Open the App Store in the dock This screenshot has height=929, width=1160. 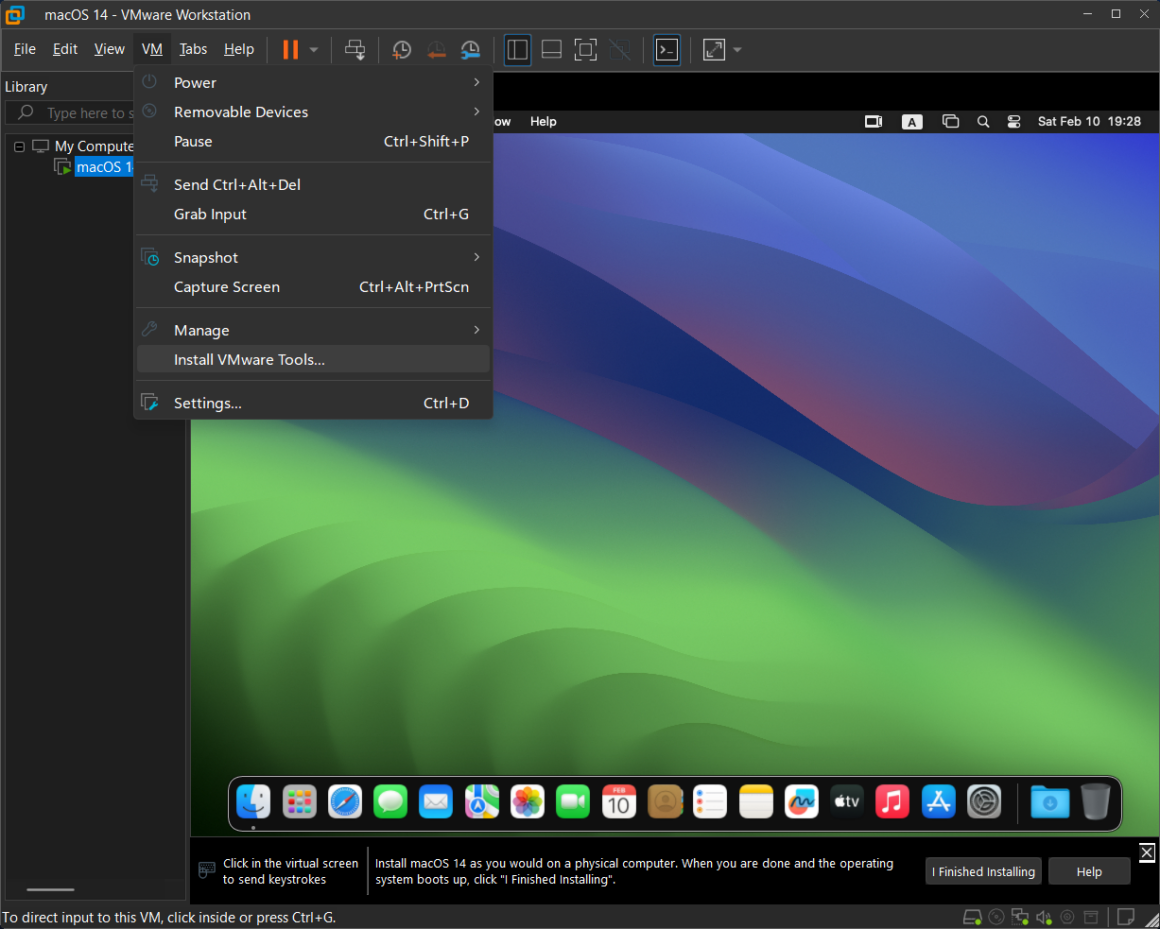(x=939, y=802)
